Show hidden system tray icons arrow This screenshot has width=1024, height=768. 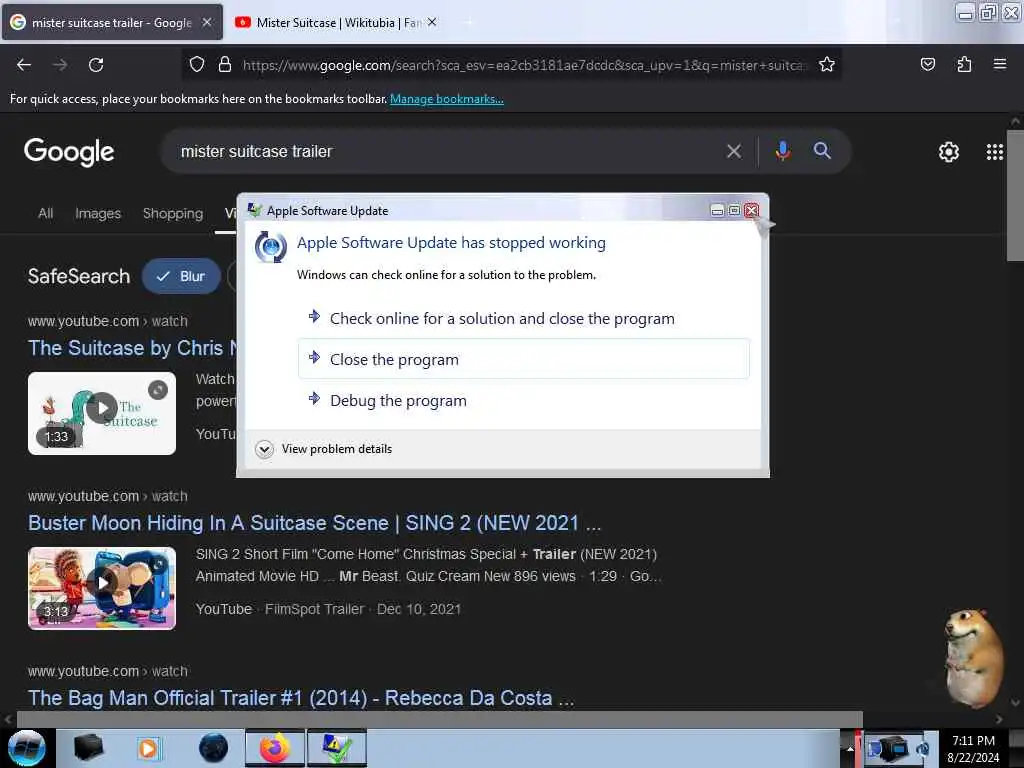click(850, 749)
